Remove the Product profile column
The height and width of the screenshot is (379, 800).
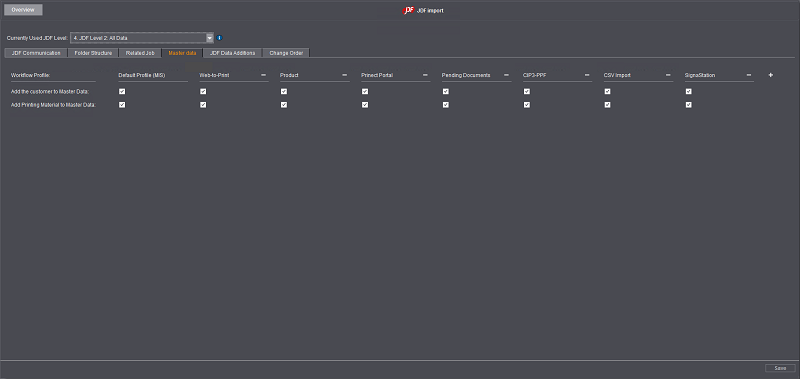click(344, 75)
